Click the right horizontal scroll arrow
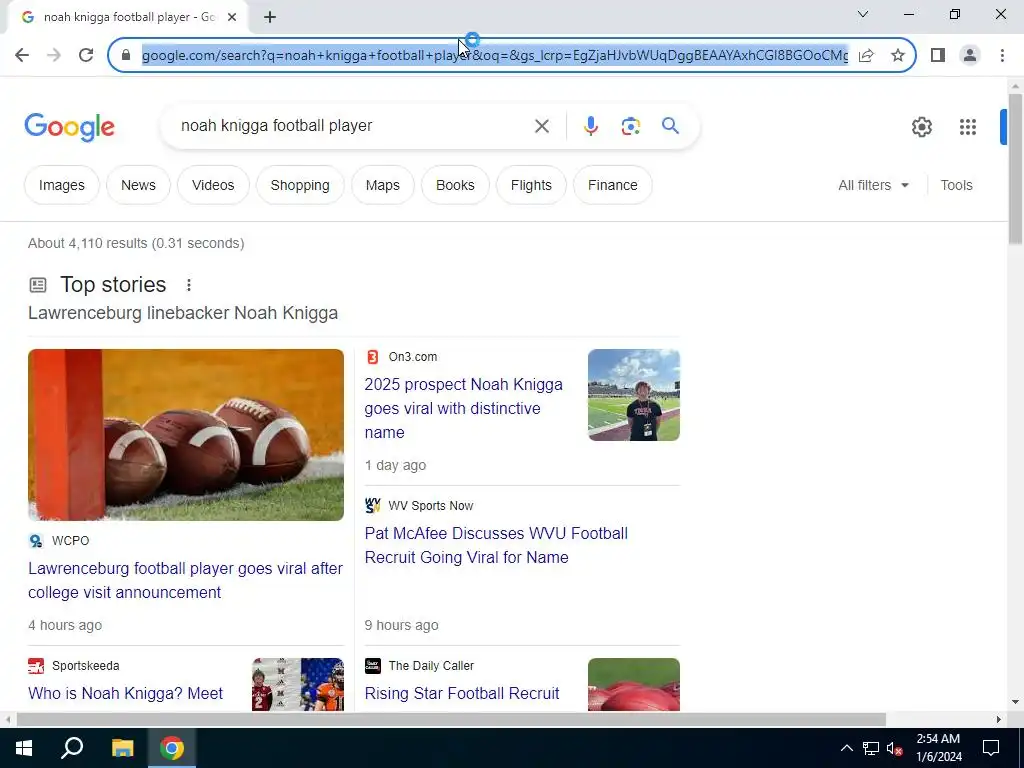Screen dimensions: 1024x768 (x=999, y=720)
